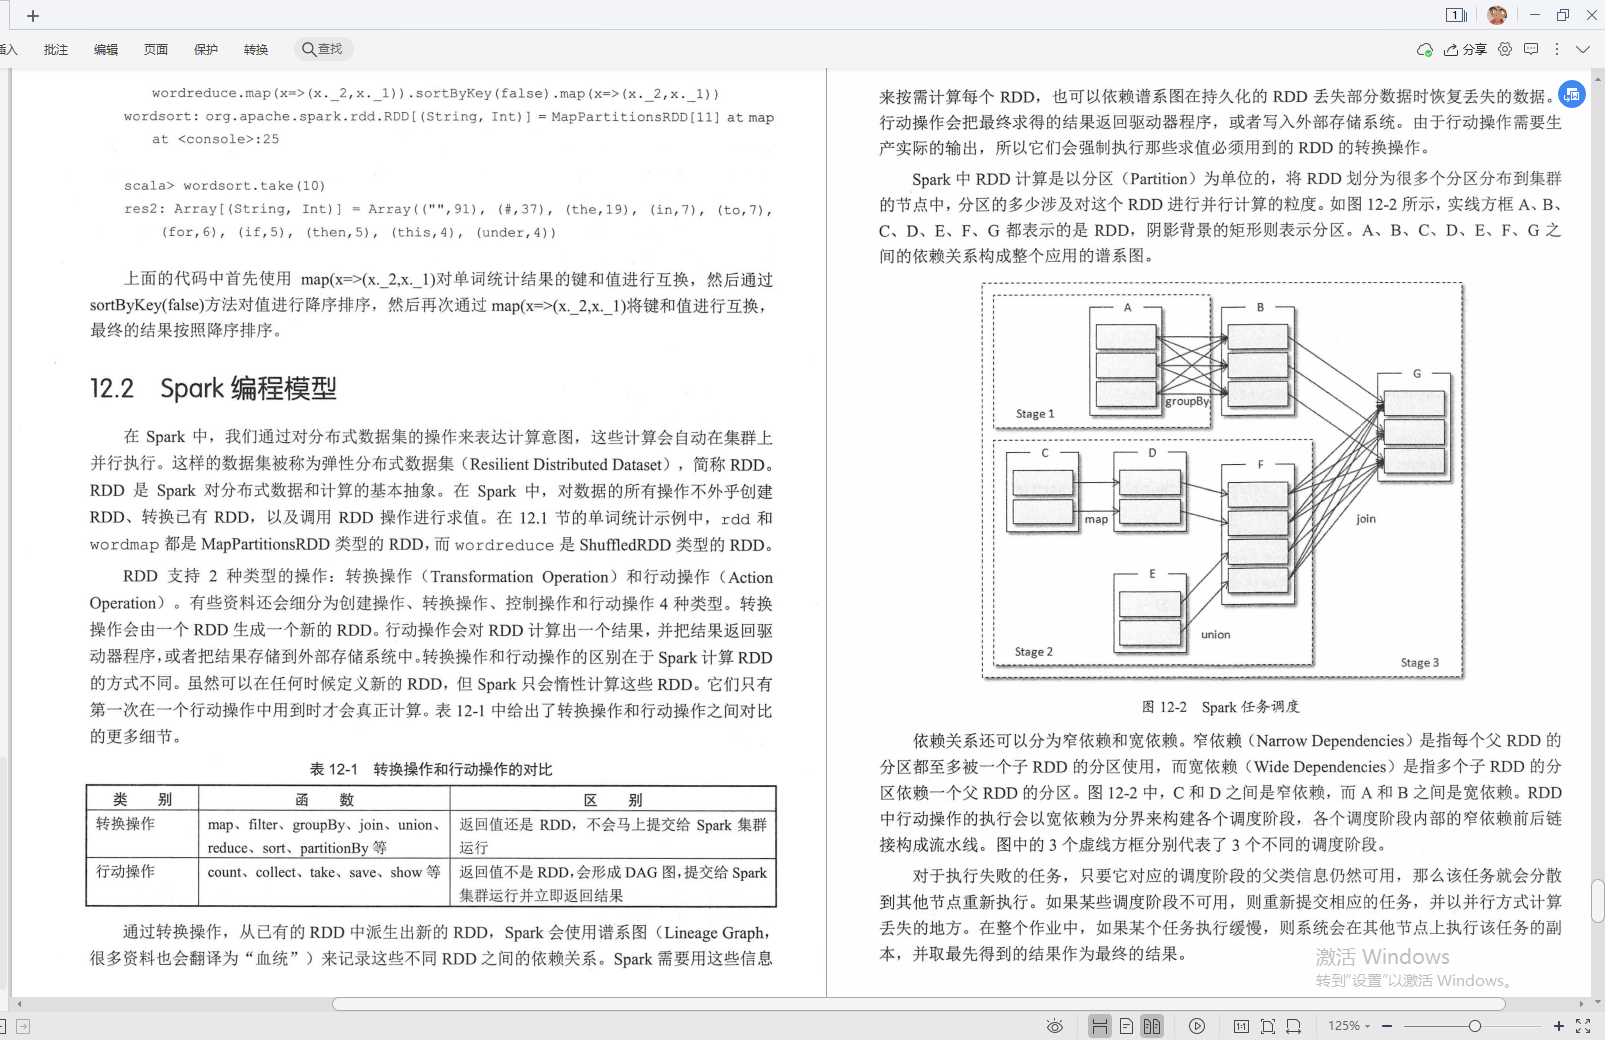This screenshot has width=1605, height=1040.
Task: Open the 转换 menu tab
Action: tap(256, 49)
